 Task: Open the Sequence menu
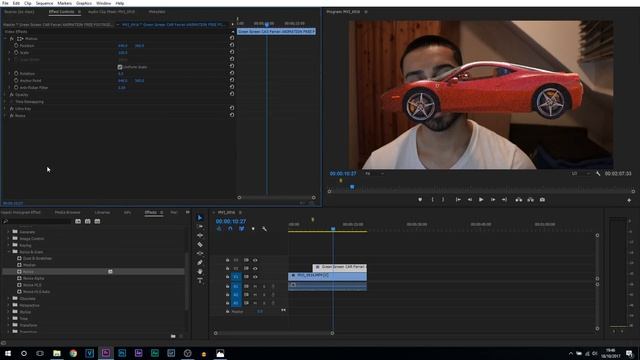(44, 3)
